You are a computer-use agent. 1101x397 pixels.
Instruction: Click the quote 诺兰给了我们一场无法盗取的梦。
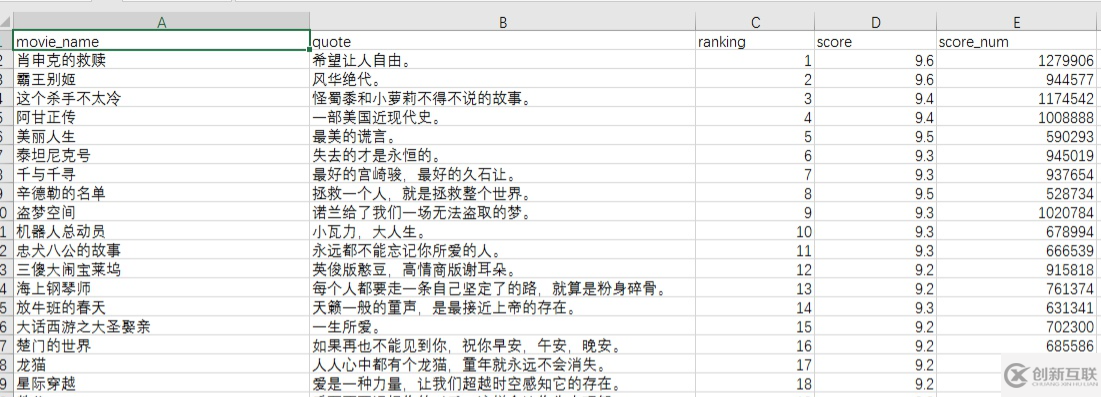pyautogui.click(x=503, y=213)
